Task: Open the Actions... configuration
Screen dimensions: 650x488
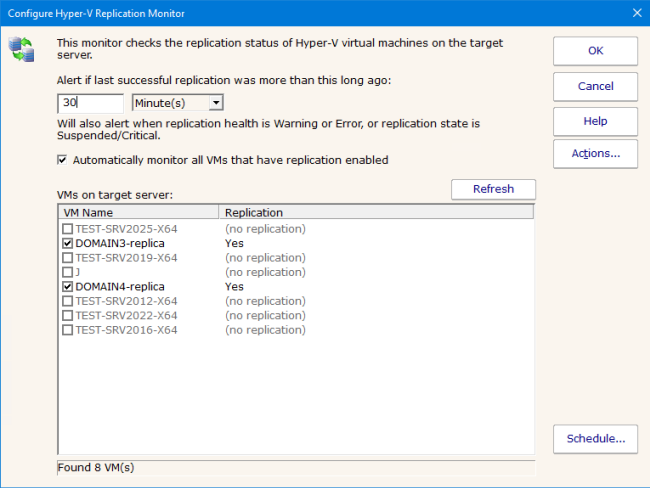Action: [x=595, y=154]
